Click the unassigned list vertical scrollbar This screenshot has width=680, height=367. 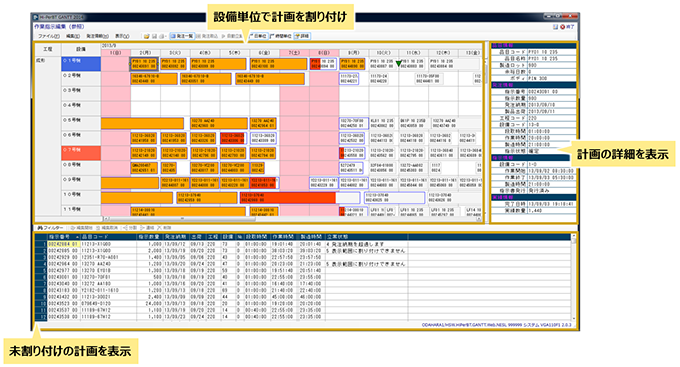pyautogui.click(x=574, y=279)
